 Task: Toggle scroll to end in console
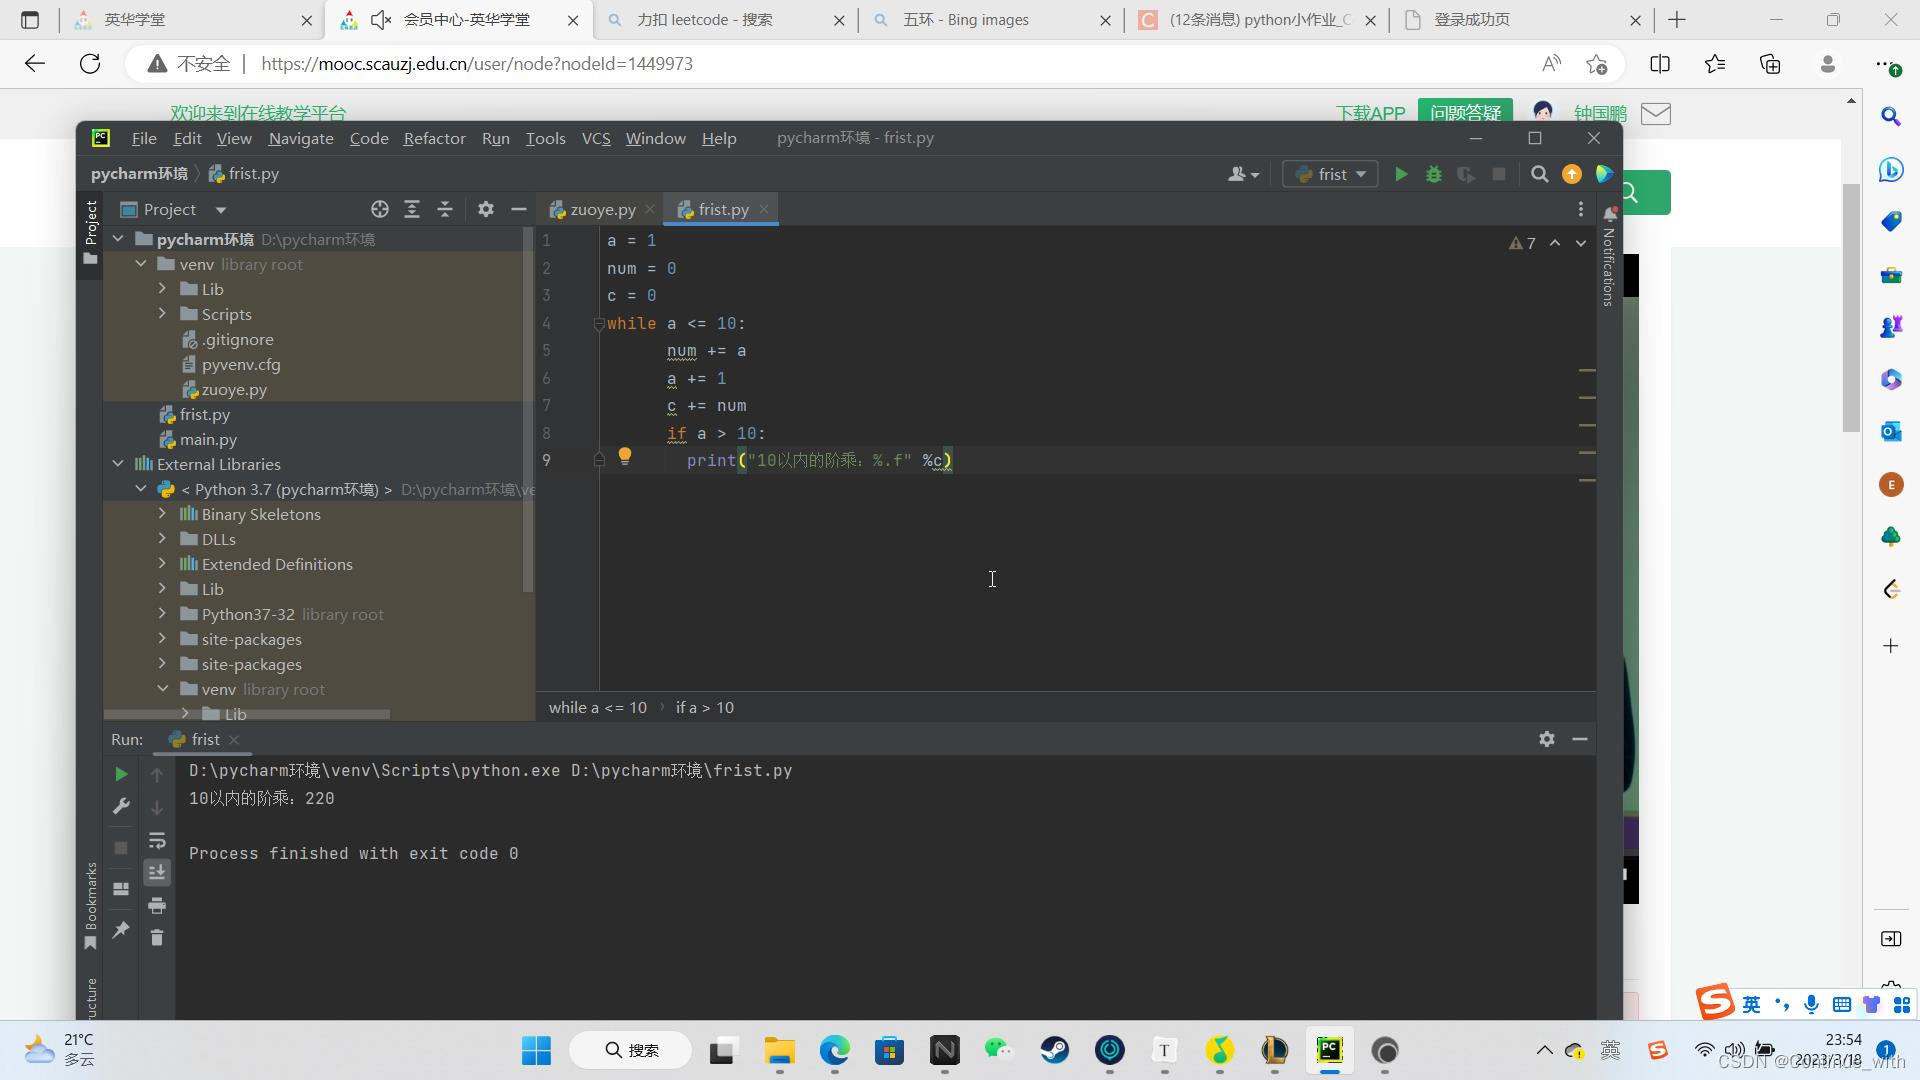click(x=157, y=873)
